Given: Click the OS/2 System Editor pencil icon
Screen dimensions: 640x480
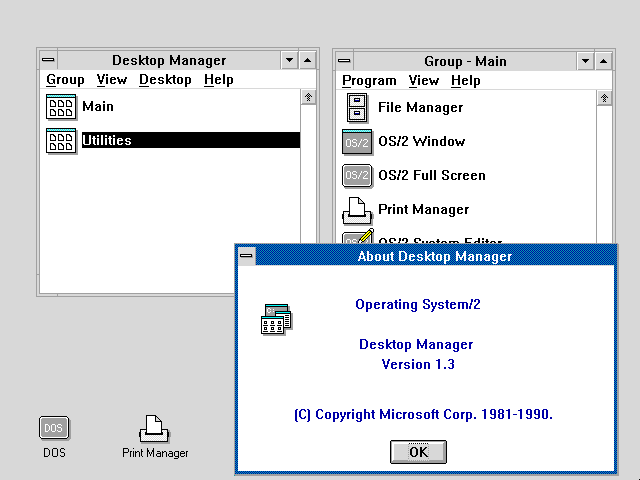Looking at the screenshot, I should click(358, 236).
